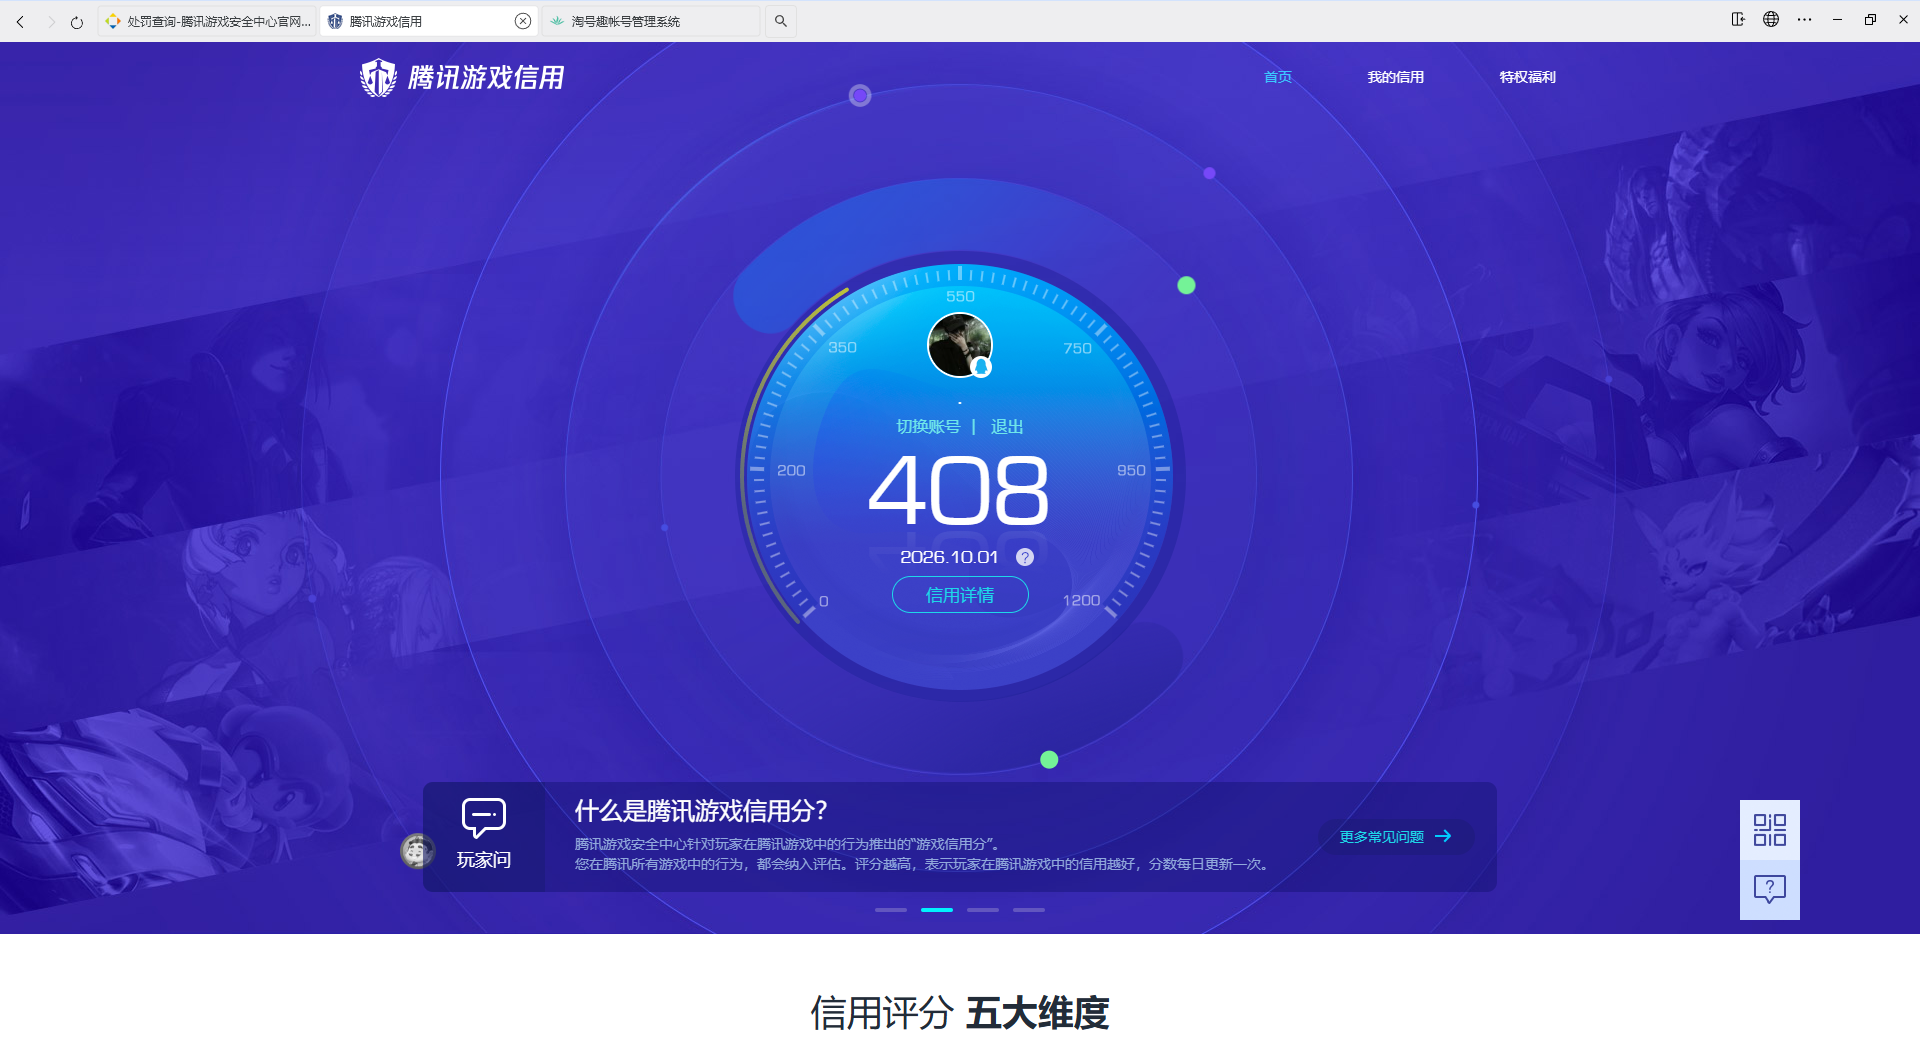
Task: Reload the page with the refresh icon
Action: pos(77,21)
